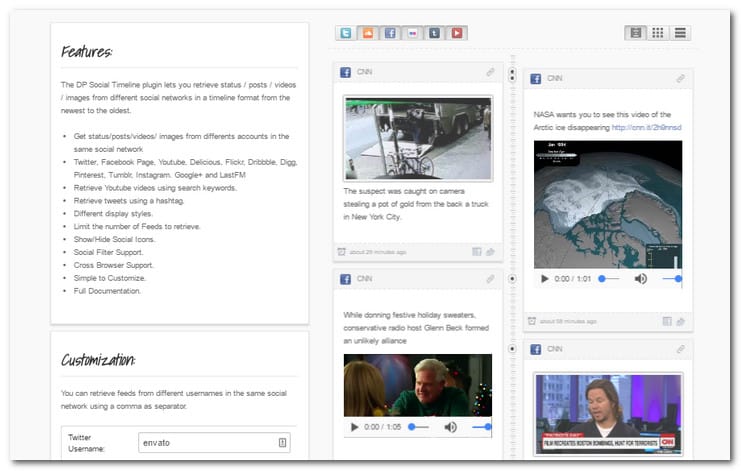Viewport: 741px width, 471px height.
Task: Open permalink icon on gold theft post
Action: 490,72
